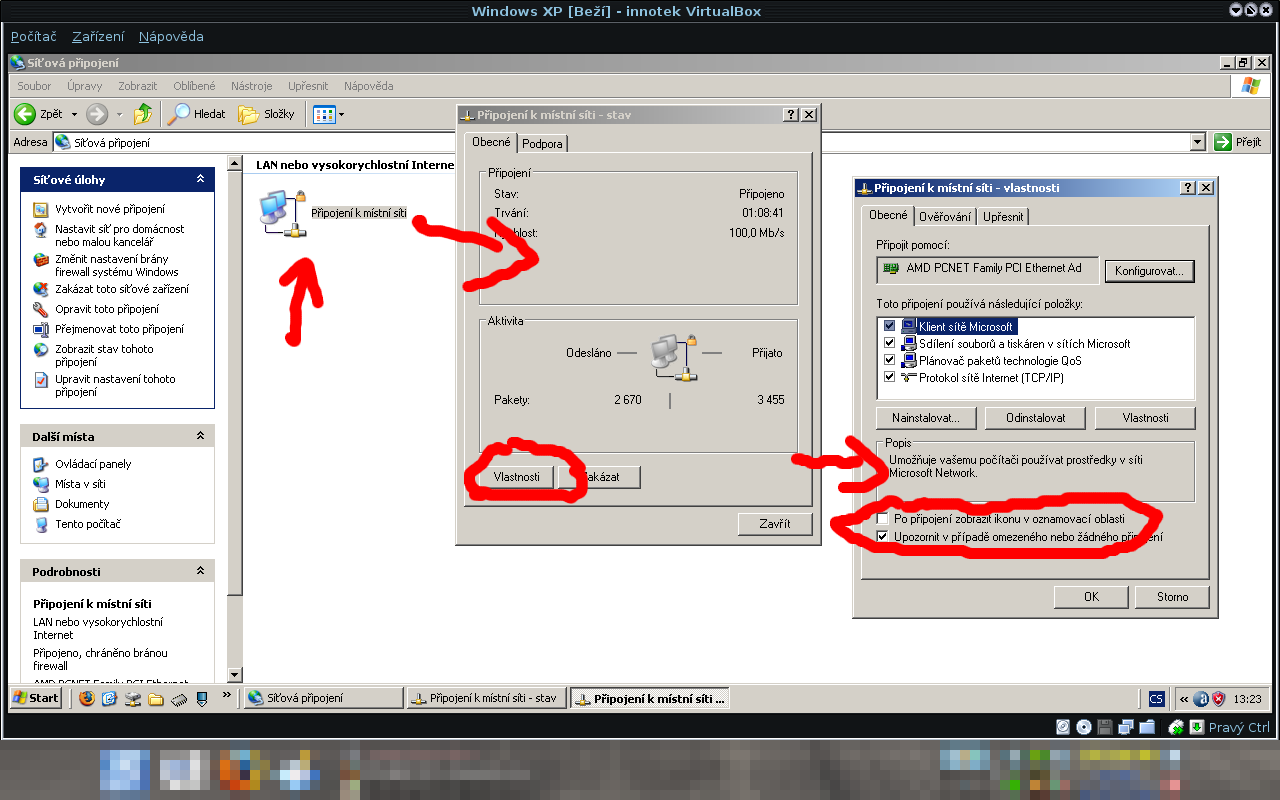Click the Zavřít button in status dialog
Screen dimensions: 1280x800
pyautogui.click(x=775, y=523)
